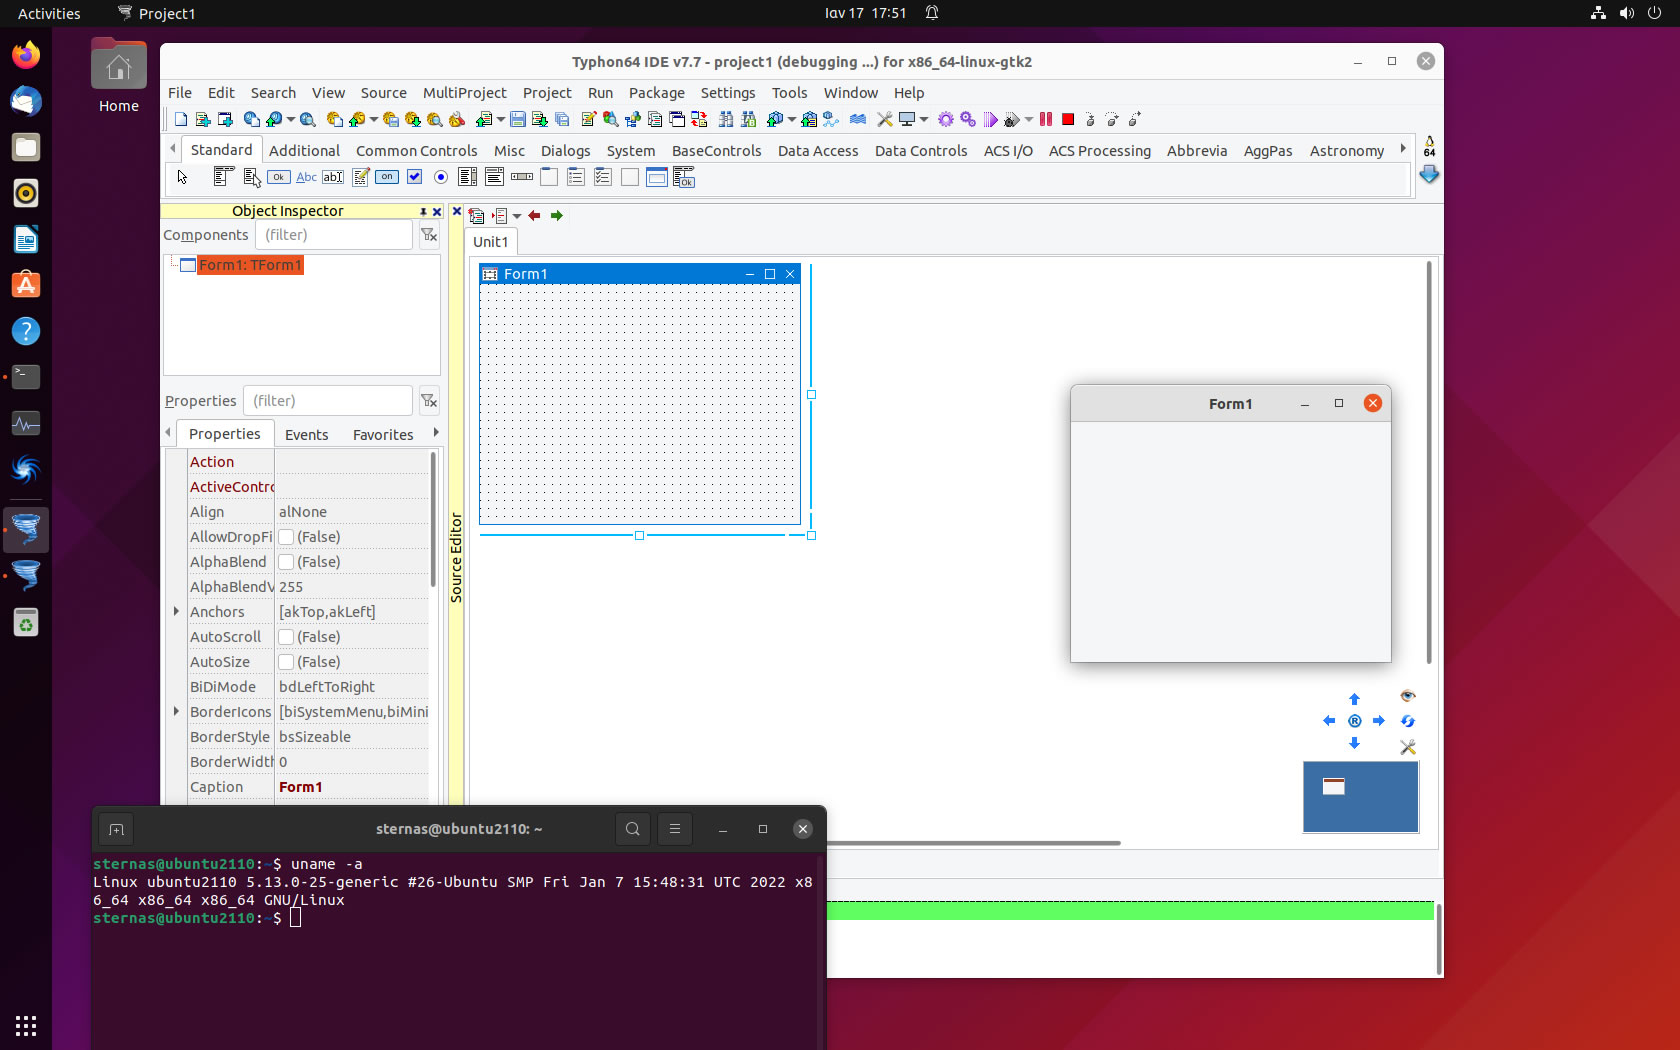Open dropdown next to monitor build mode icon
1680x1050 pixels.
(x=923, y=120)
